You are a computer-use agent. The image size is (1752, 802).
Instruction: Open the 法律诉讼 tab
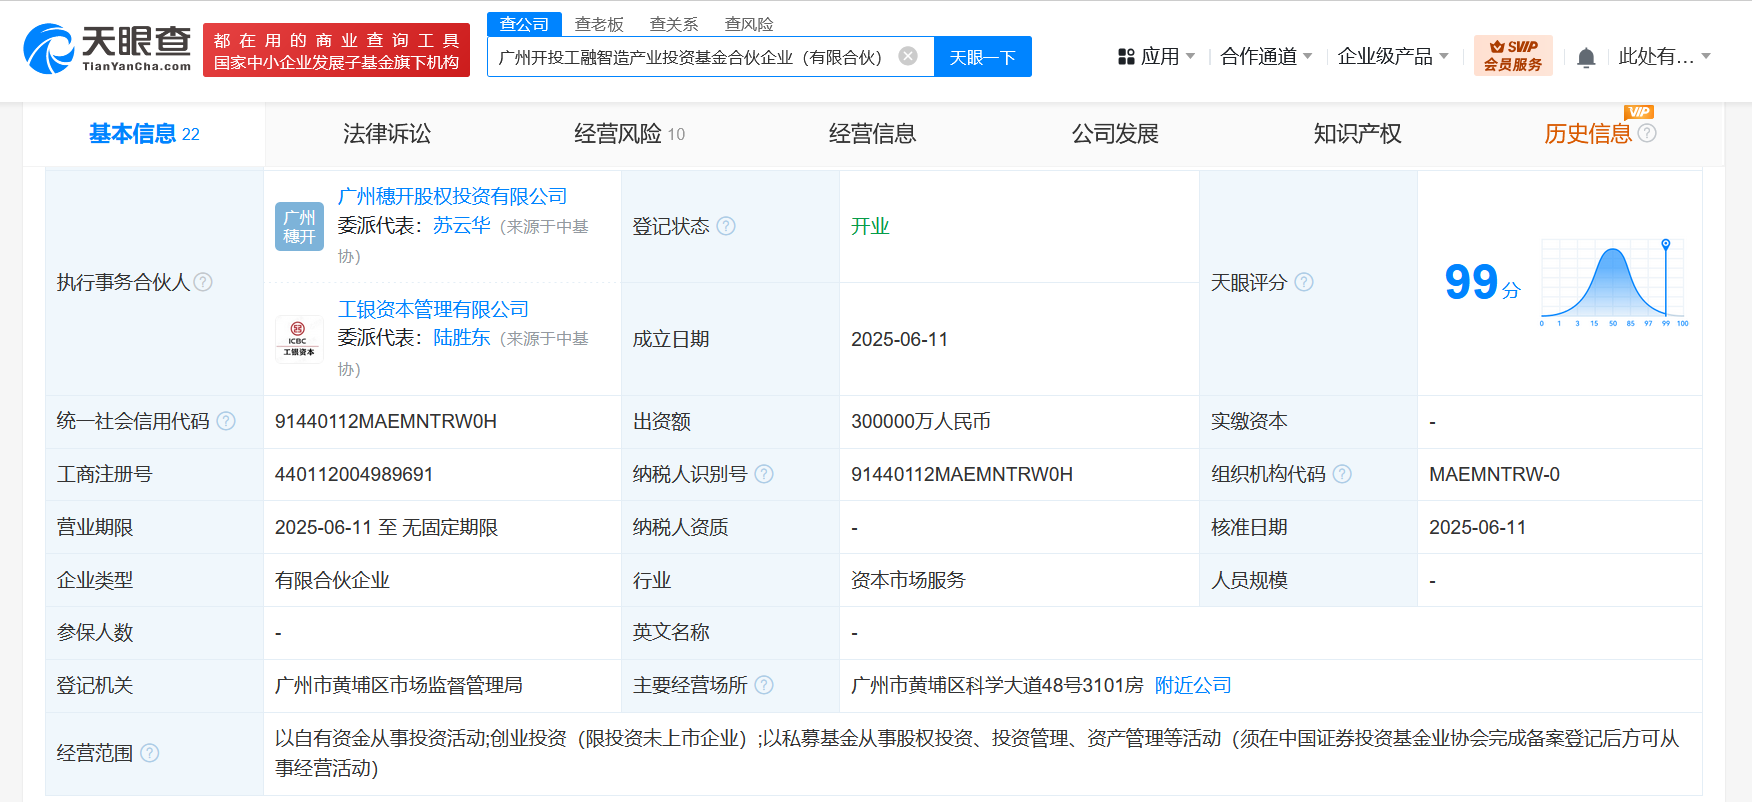pyautogui.click(x=387, y=134)
